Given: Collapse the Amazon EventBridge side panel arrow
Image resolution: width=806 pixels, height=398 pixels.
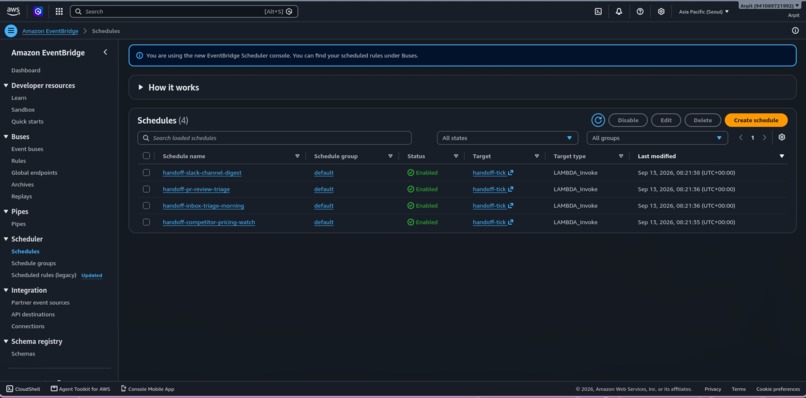Looking at the screenshot, I should (105, 52).
